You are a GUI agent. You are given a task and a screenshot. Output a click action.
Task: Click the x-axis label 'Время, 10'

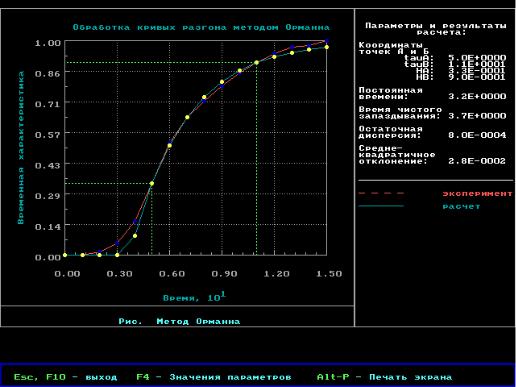(x=194, y=297)
